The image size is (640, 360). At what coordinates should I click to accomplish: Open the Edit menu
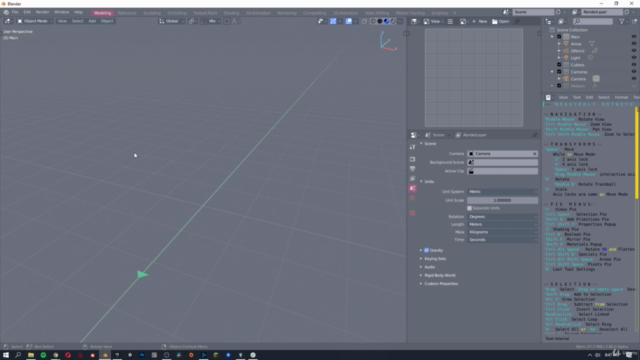pos(27,12)
